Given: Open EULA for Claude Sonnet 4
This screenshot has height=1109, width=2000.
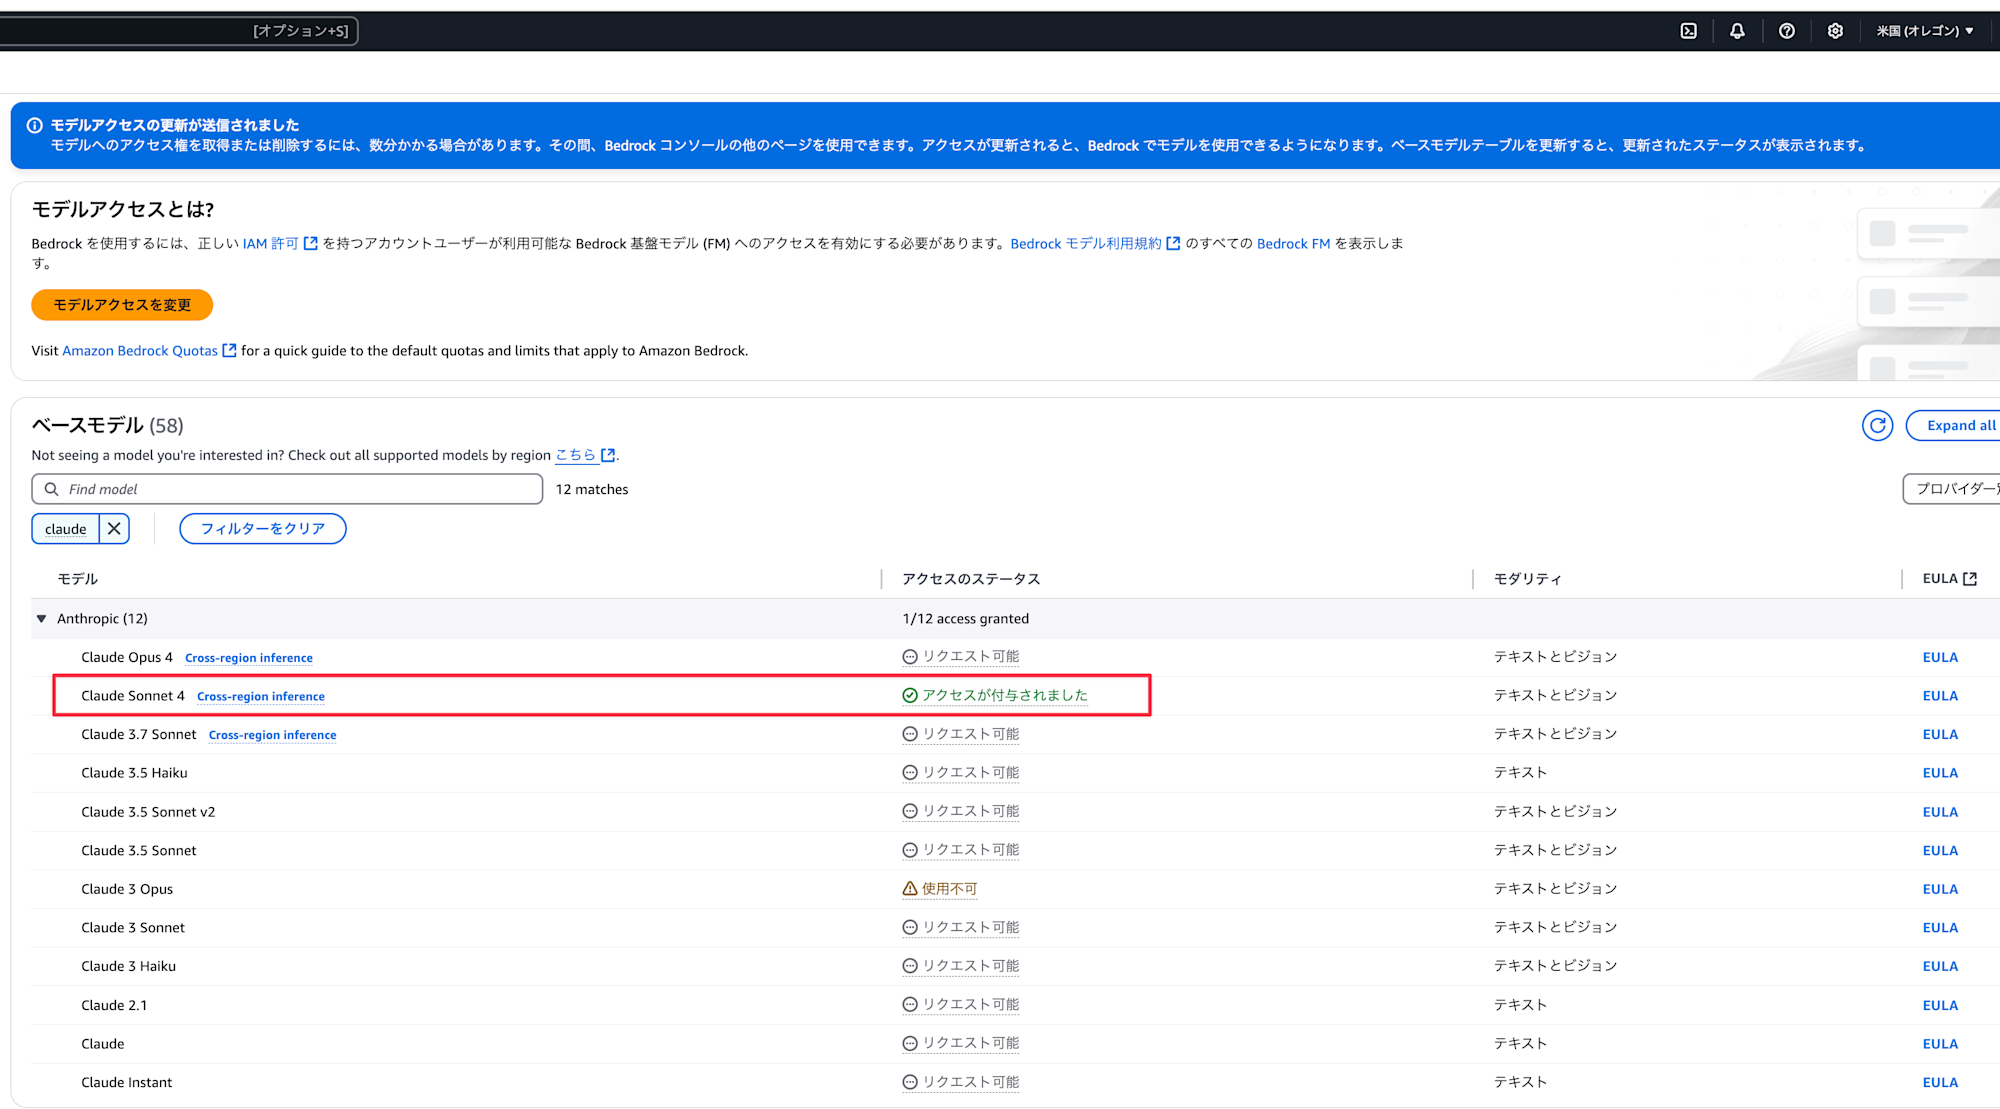Looking at the screenshot, I should pos(1940,696).
